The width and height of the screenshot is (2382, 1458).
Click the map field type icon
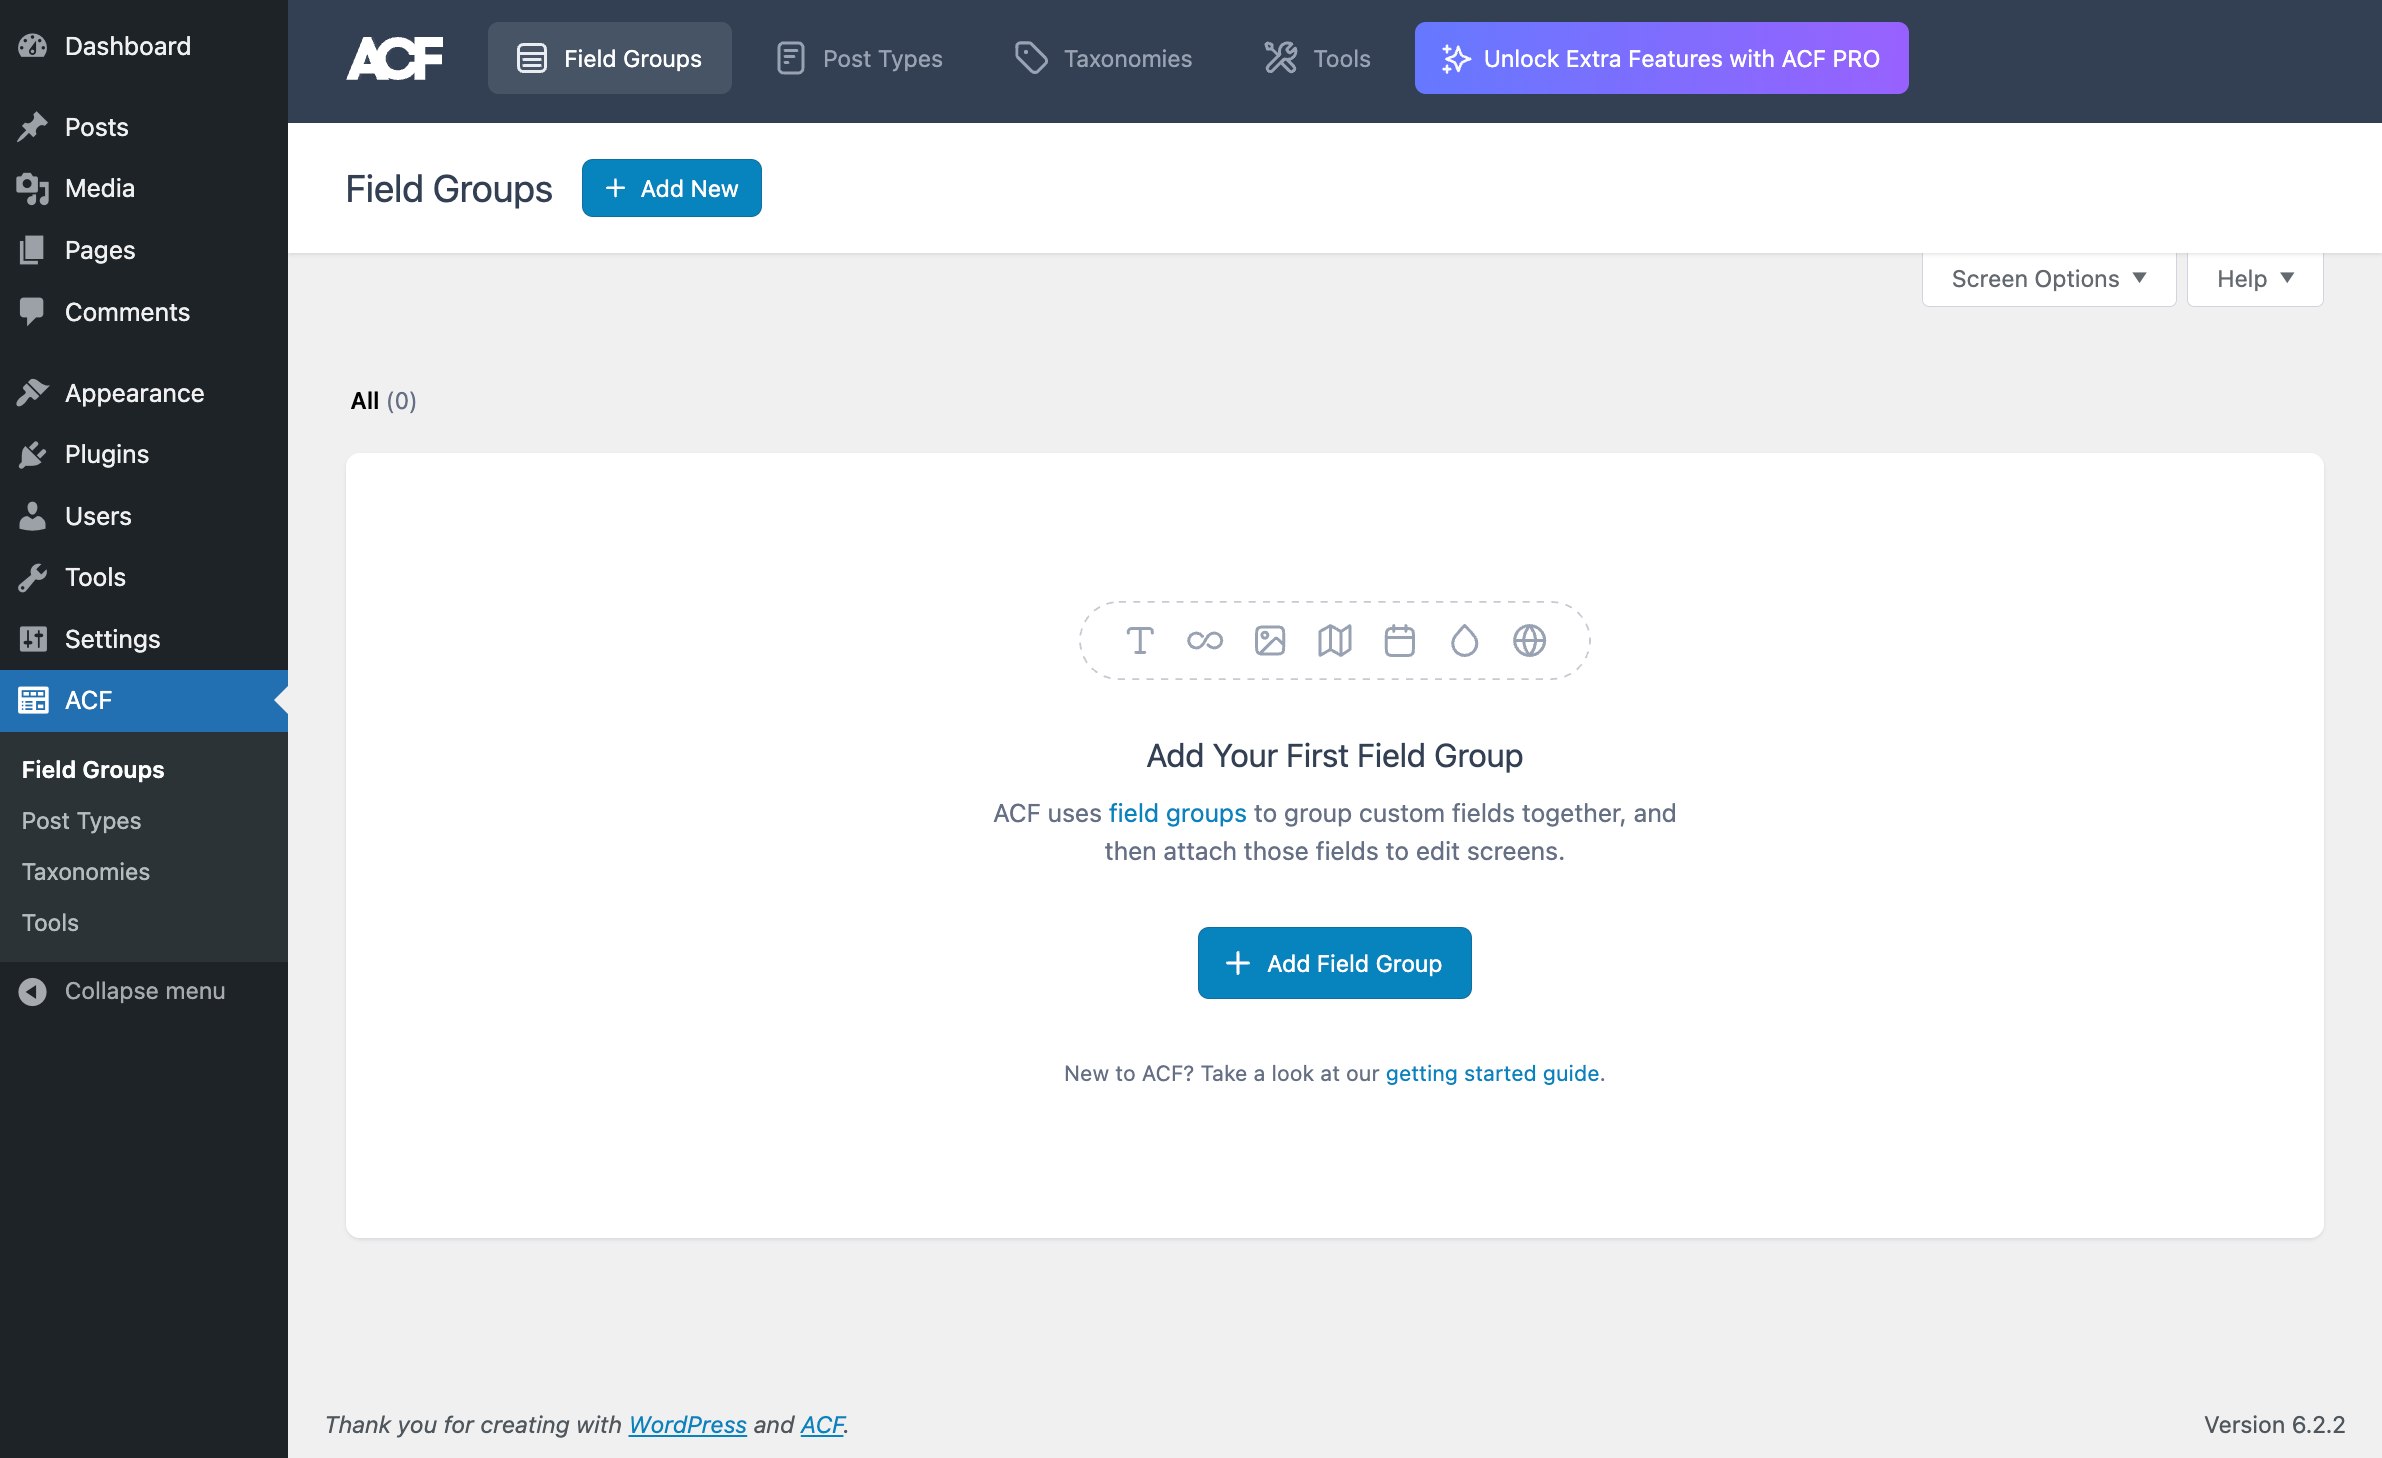(1334, 640)
